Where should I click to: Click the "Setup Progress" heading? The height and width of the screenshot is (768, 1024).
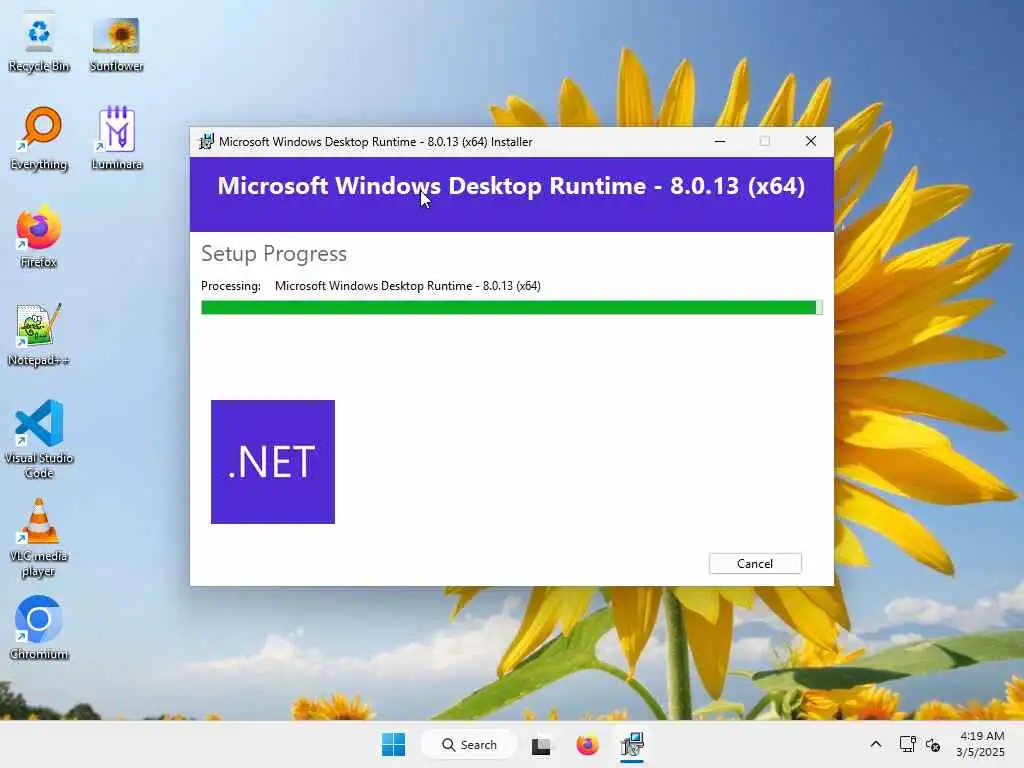pos(274,253)
